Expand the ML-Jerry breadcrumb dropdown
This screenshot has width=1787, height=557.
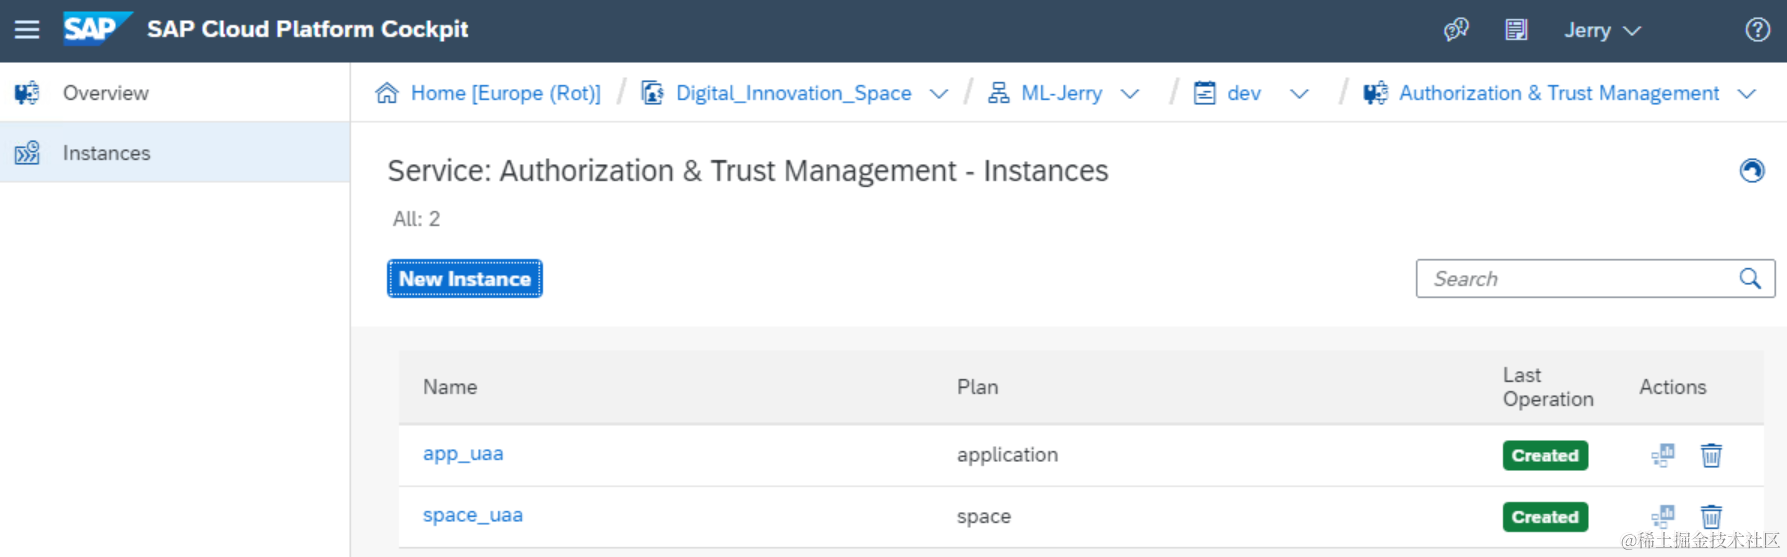pos(1130,94)
